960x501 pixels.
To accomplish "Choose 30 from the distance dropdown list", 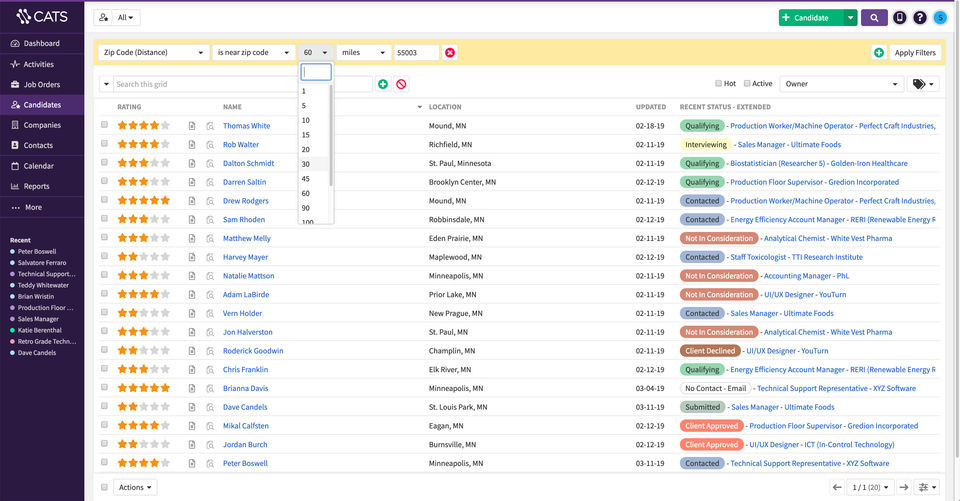I will click(306, 163).
